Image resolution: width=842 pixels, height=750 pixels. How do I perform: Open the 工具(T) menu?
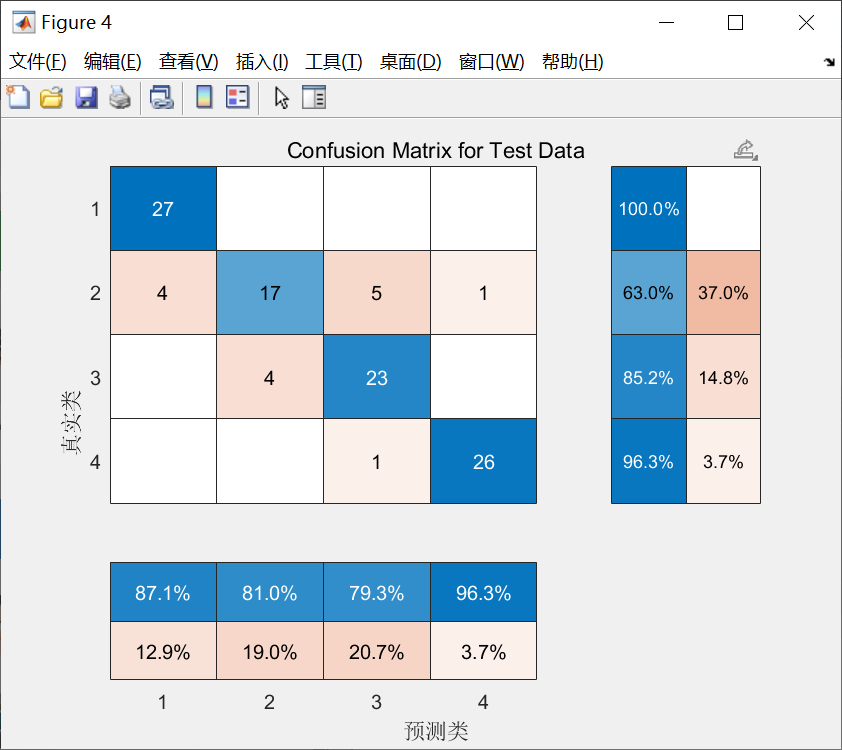point(334,62)
